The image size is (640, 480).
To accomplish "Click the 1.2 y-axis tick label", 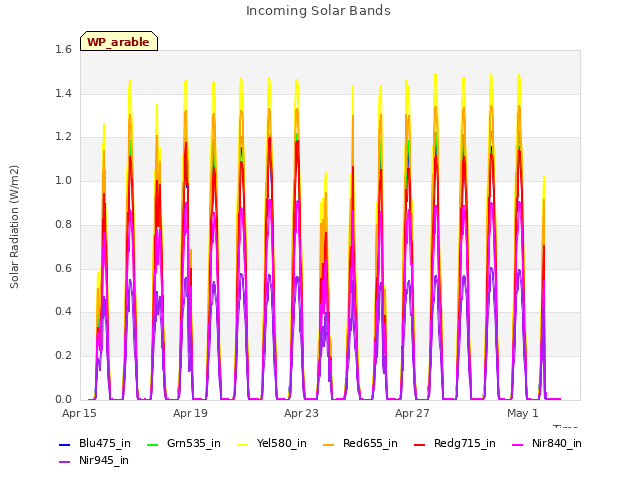I will (x=63, y=137).
